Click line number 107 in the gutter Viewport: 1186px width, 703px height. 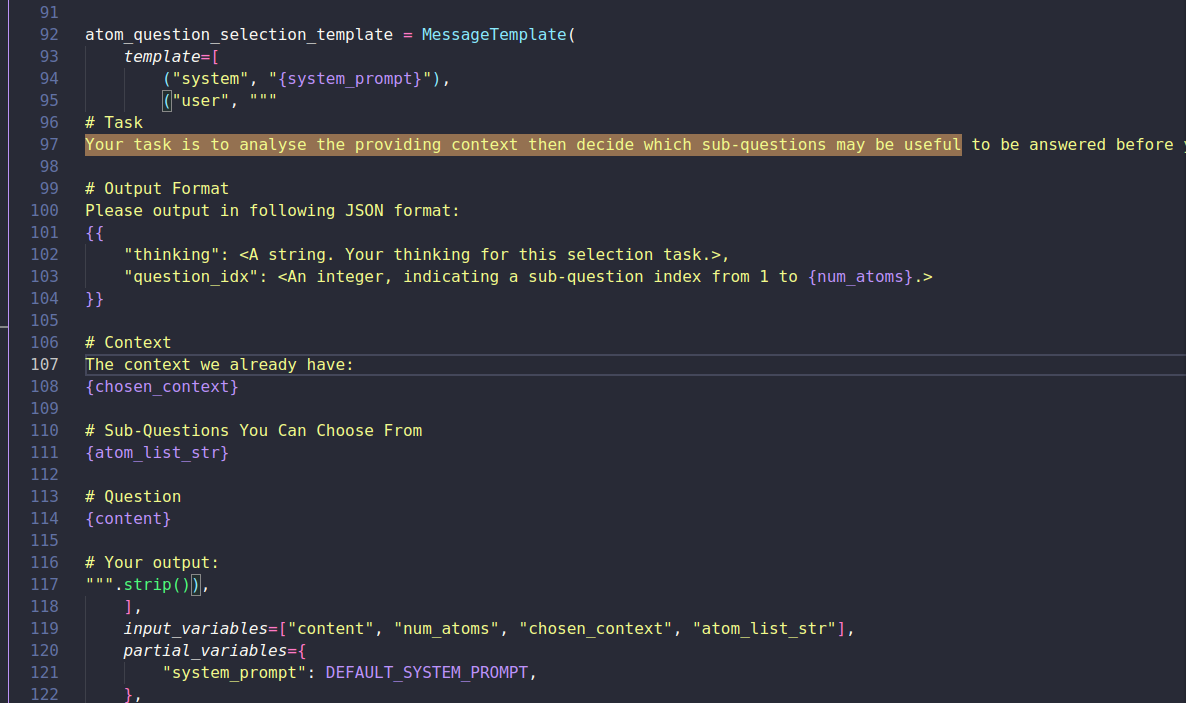tap(45, 364)
